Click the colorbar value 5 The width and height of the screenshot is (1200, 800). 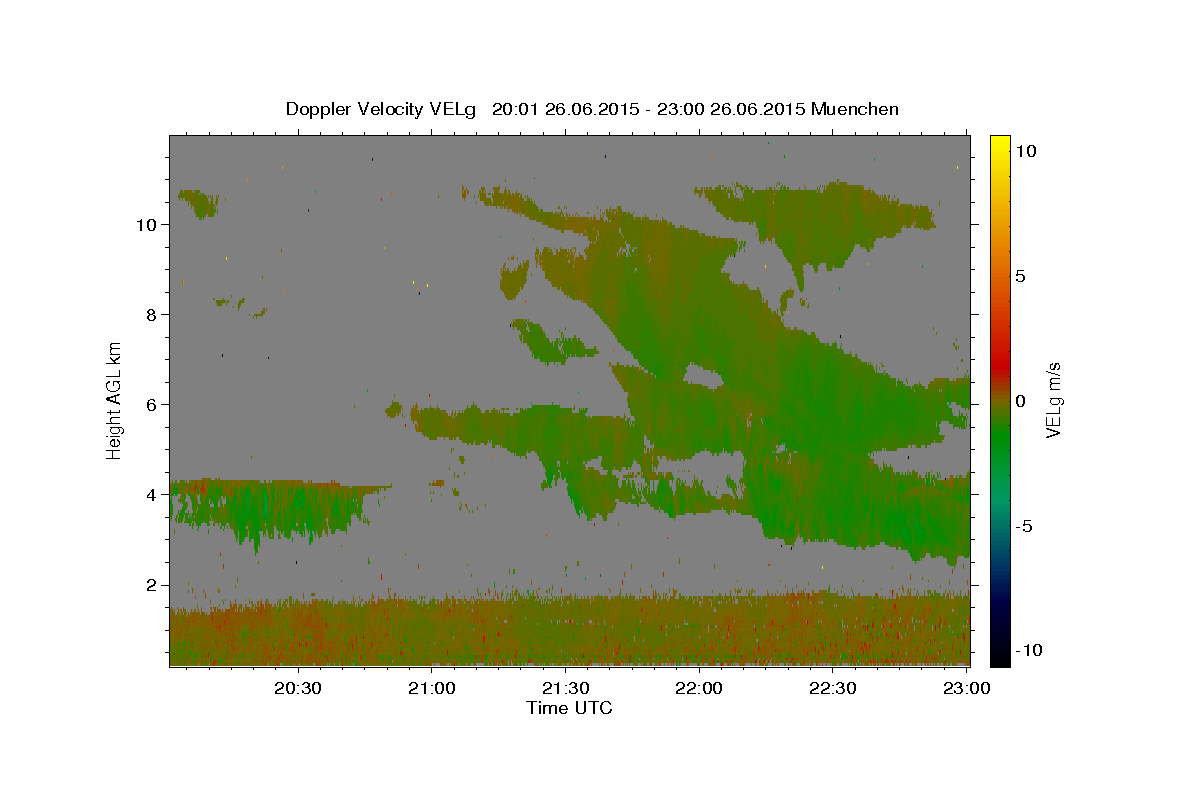(x=1020, y=276)
